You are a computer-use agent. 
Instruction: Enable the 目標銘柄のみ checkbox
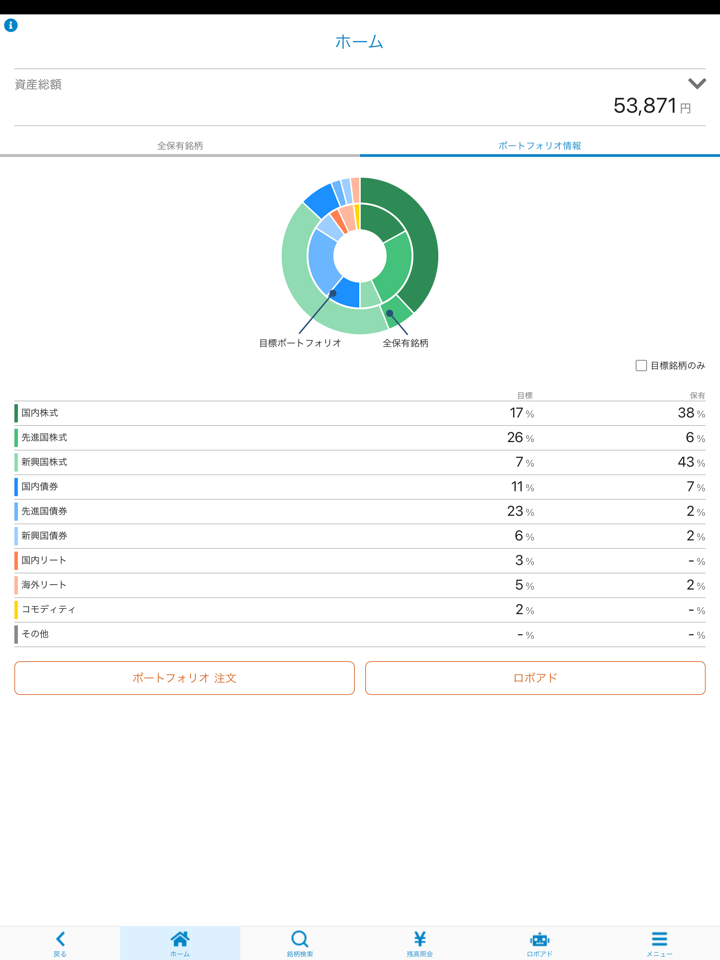pyautogui.click(x=641, y=366)
